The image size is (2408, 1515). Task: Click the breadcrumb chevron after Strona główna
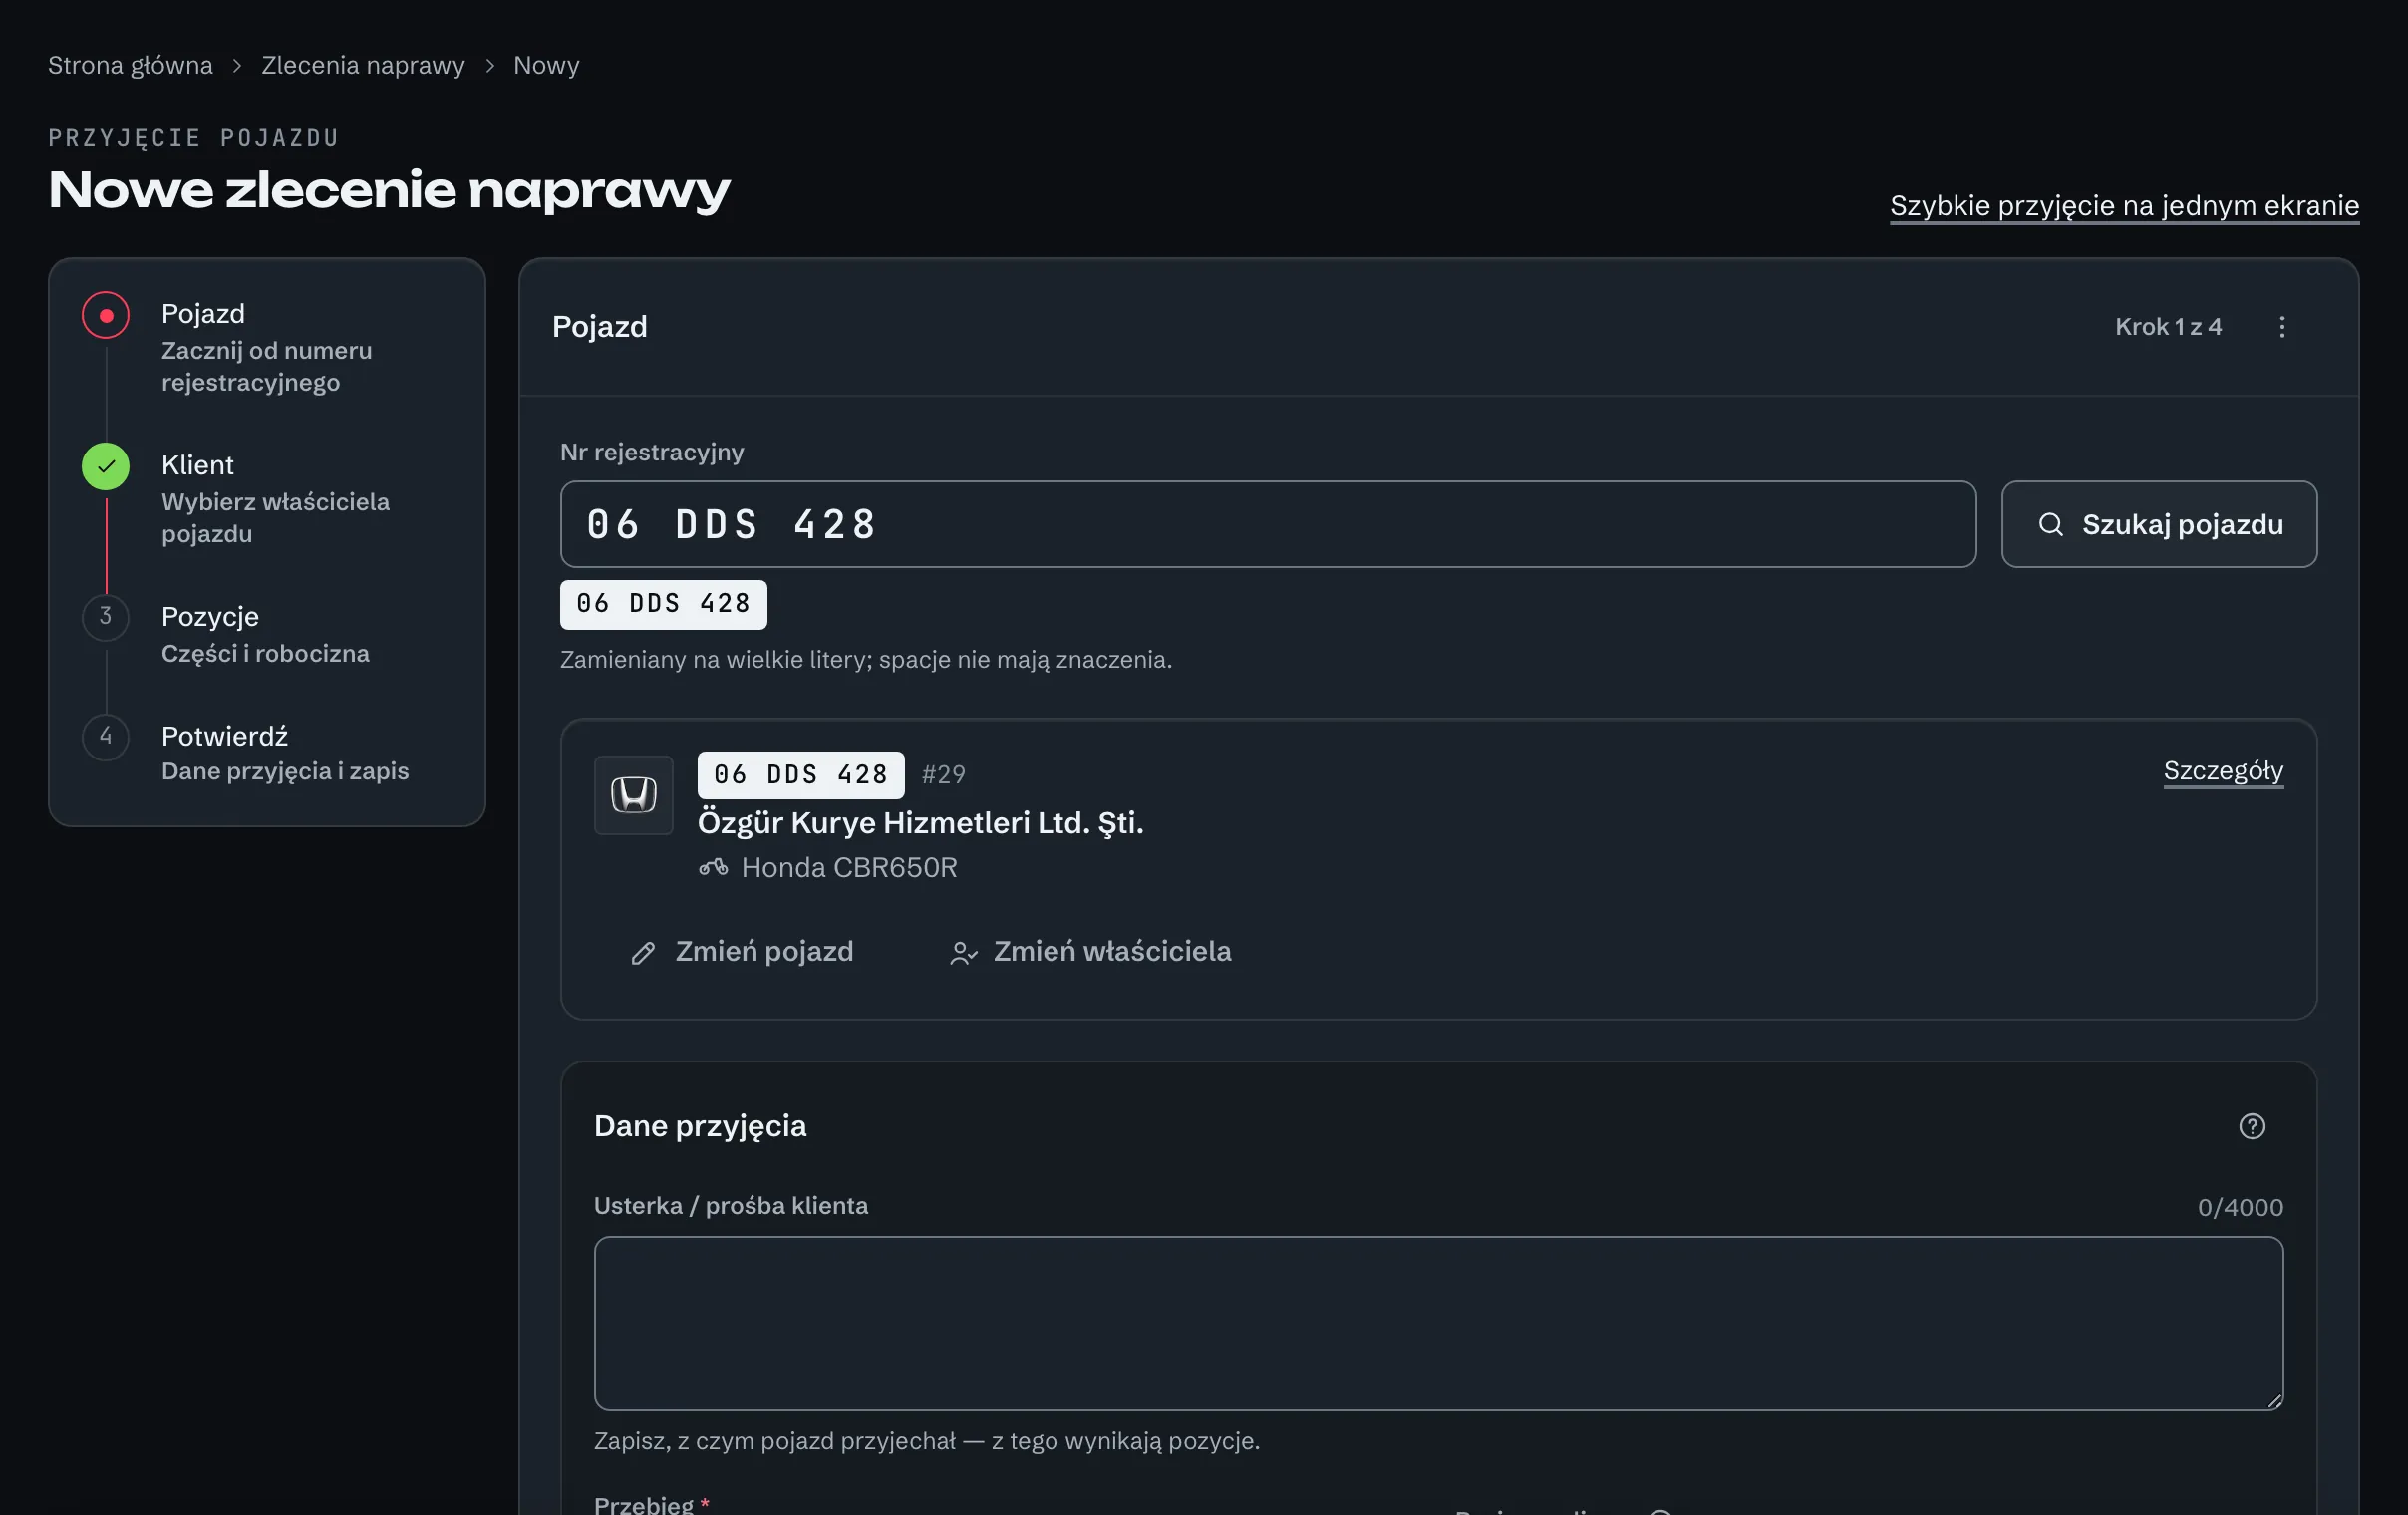click(237, 66)
